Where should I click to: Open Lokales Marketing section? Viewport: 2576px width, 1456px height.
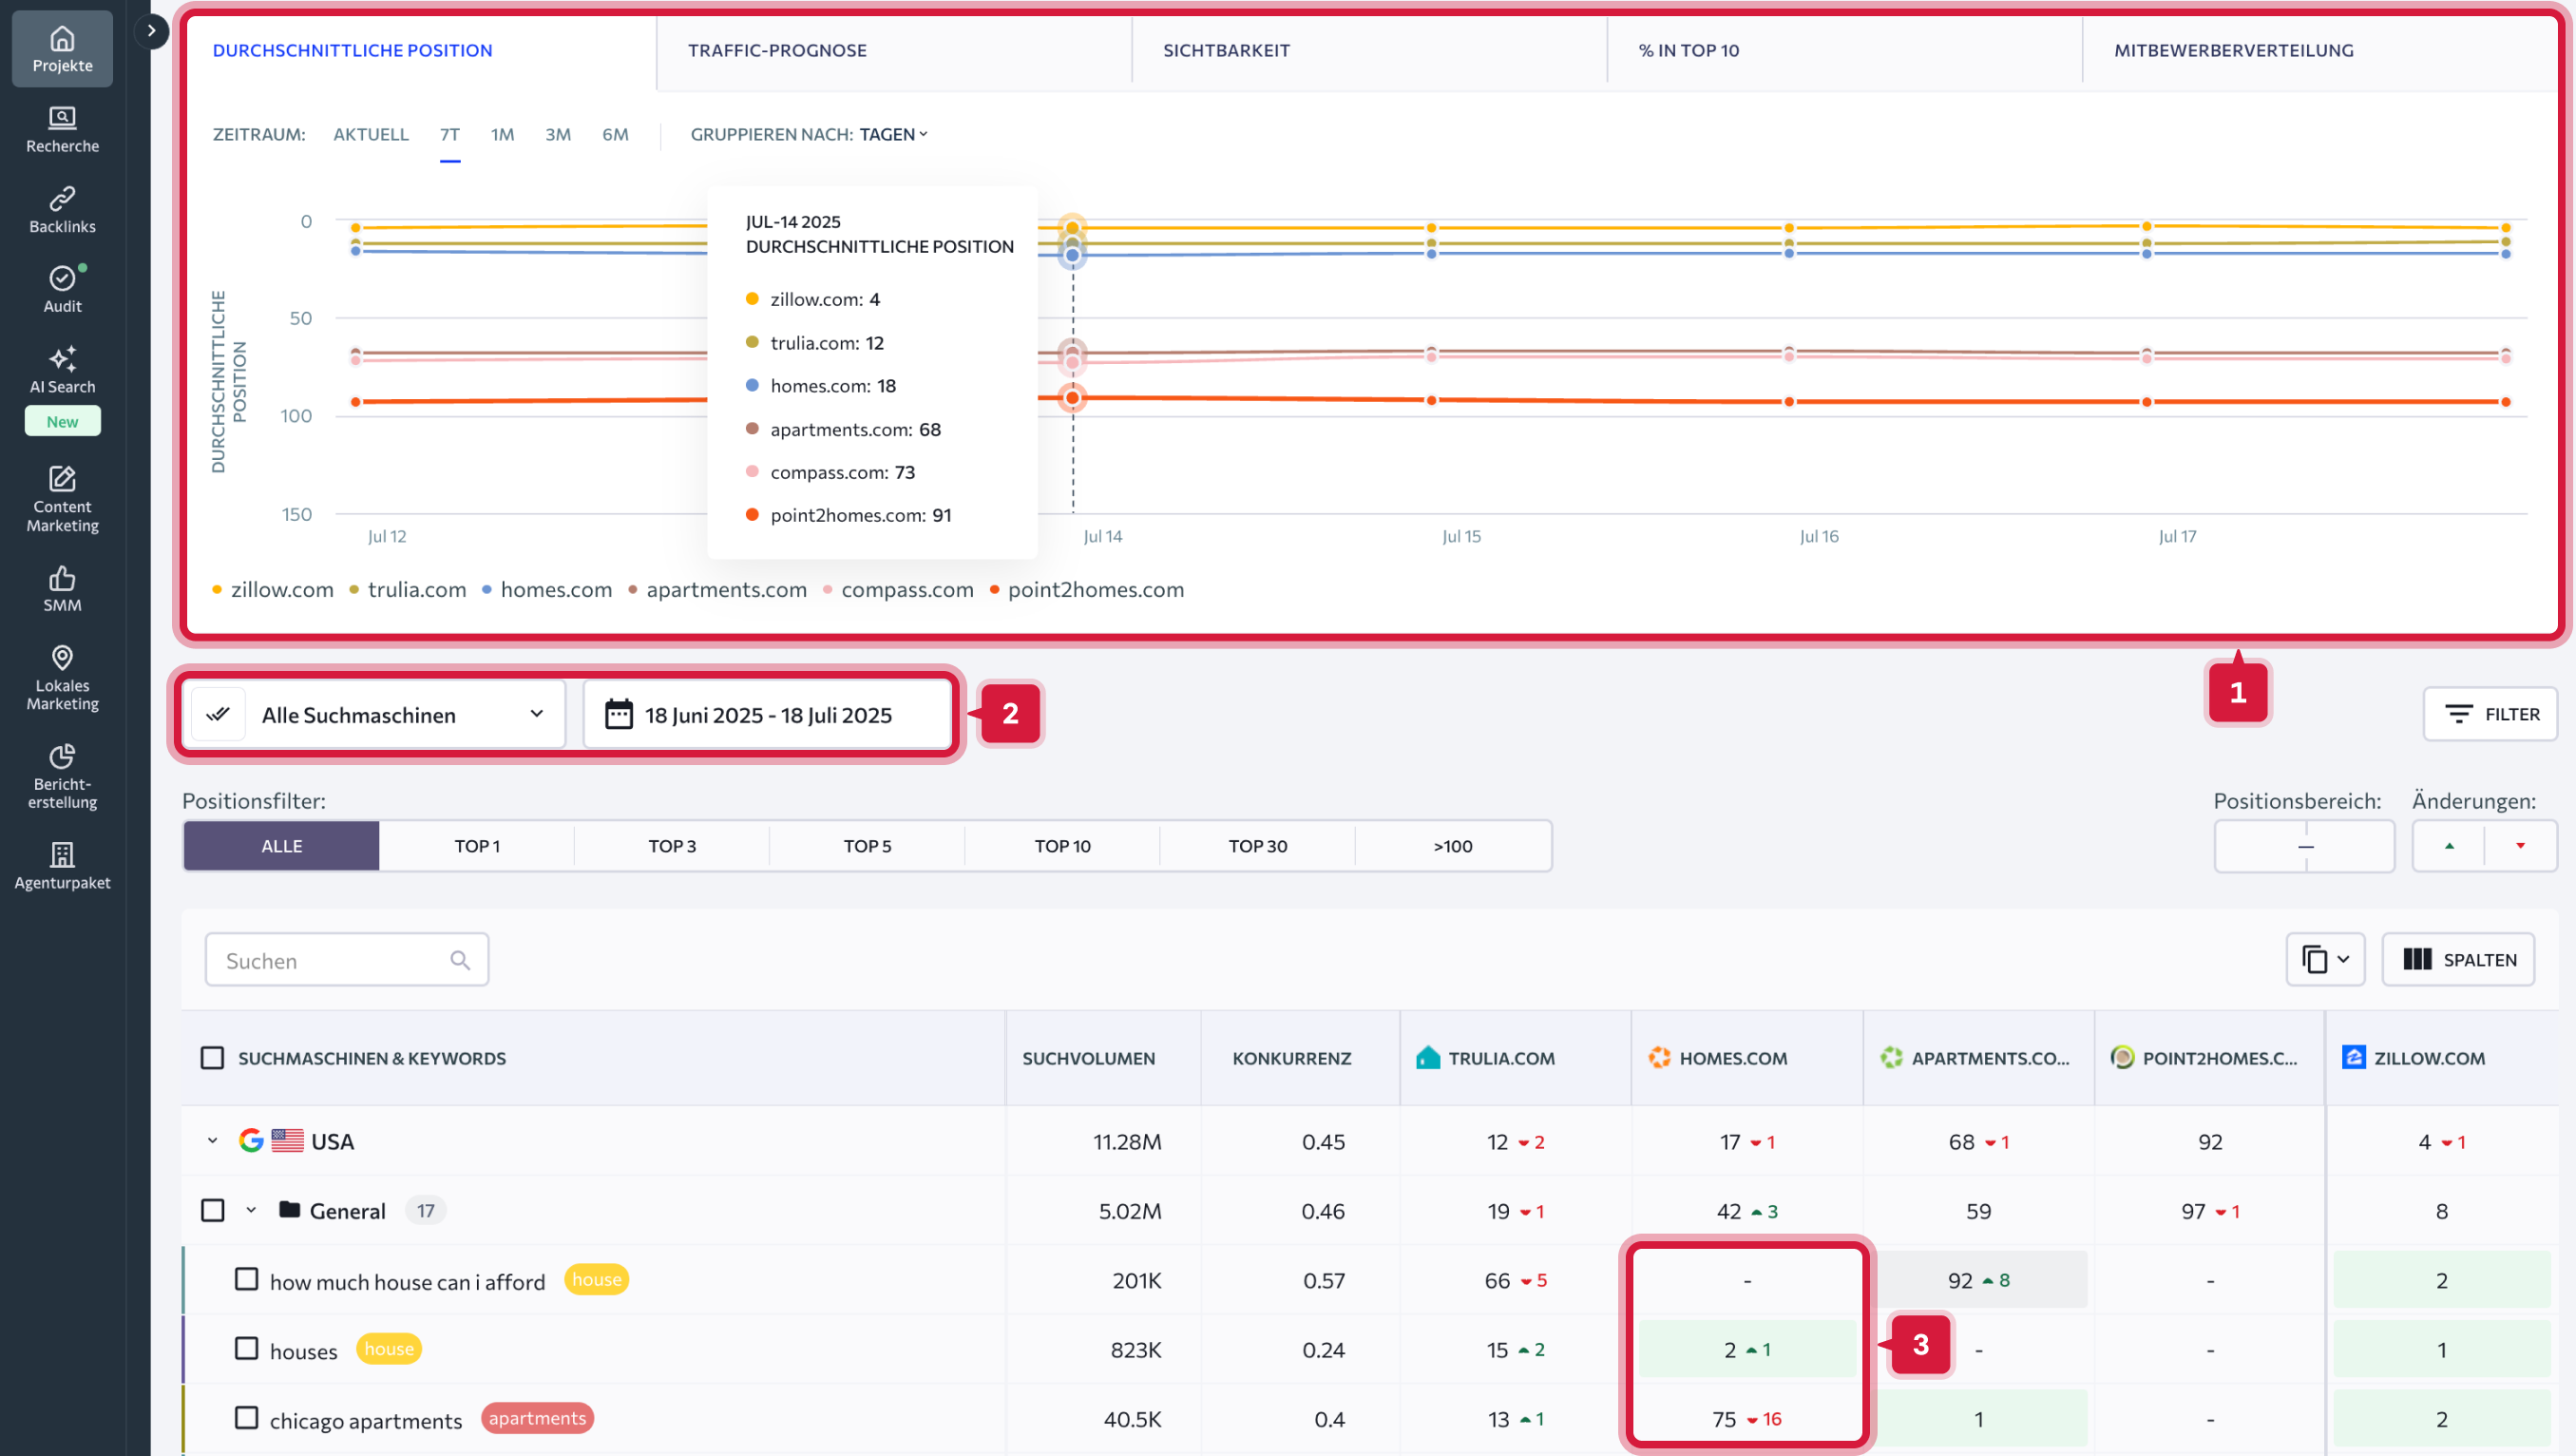(x=62, y=677)
